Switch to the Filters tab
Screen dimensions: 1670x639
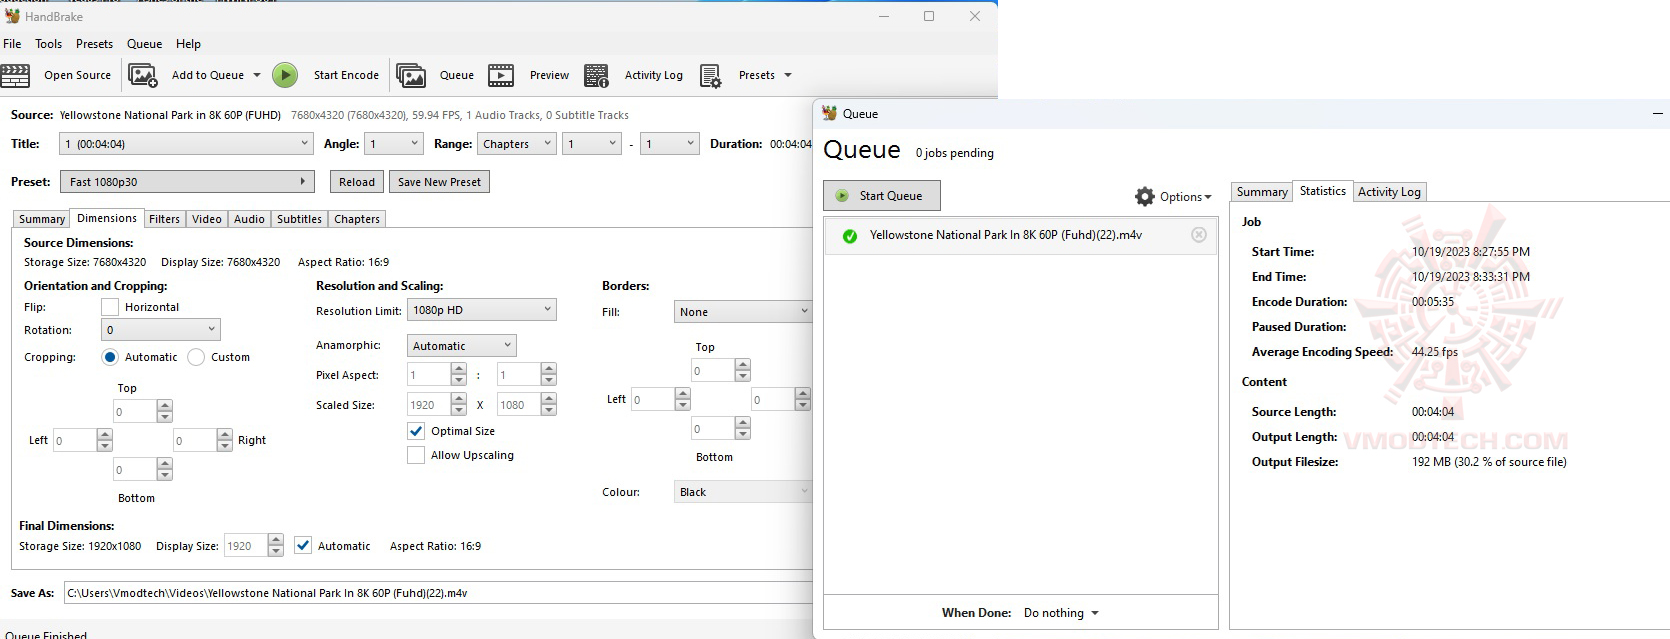(165, 219)
